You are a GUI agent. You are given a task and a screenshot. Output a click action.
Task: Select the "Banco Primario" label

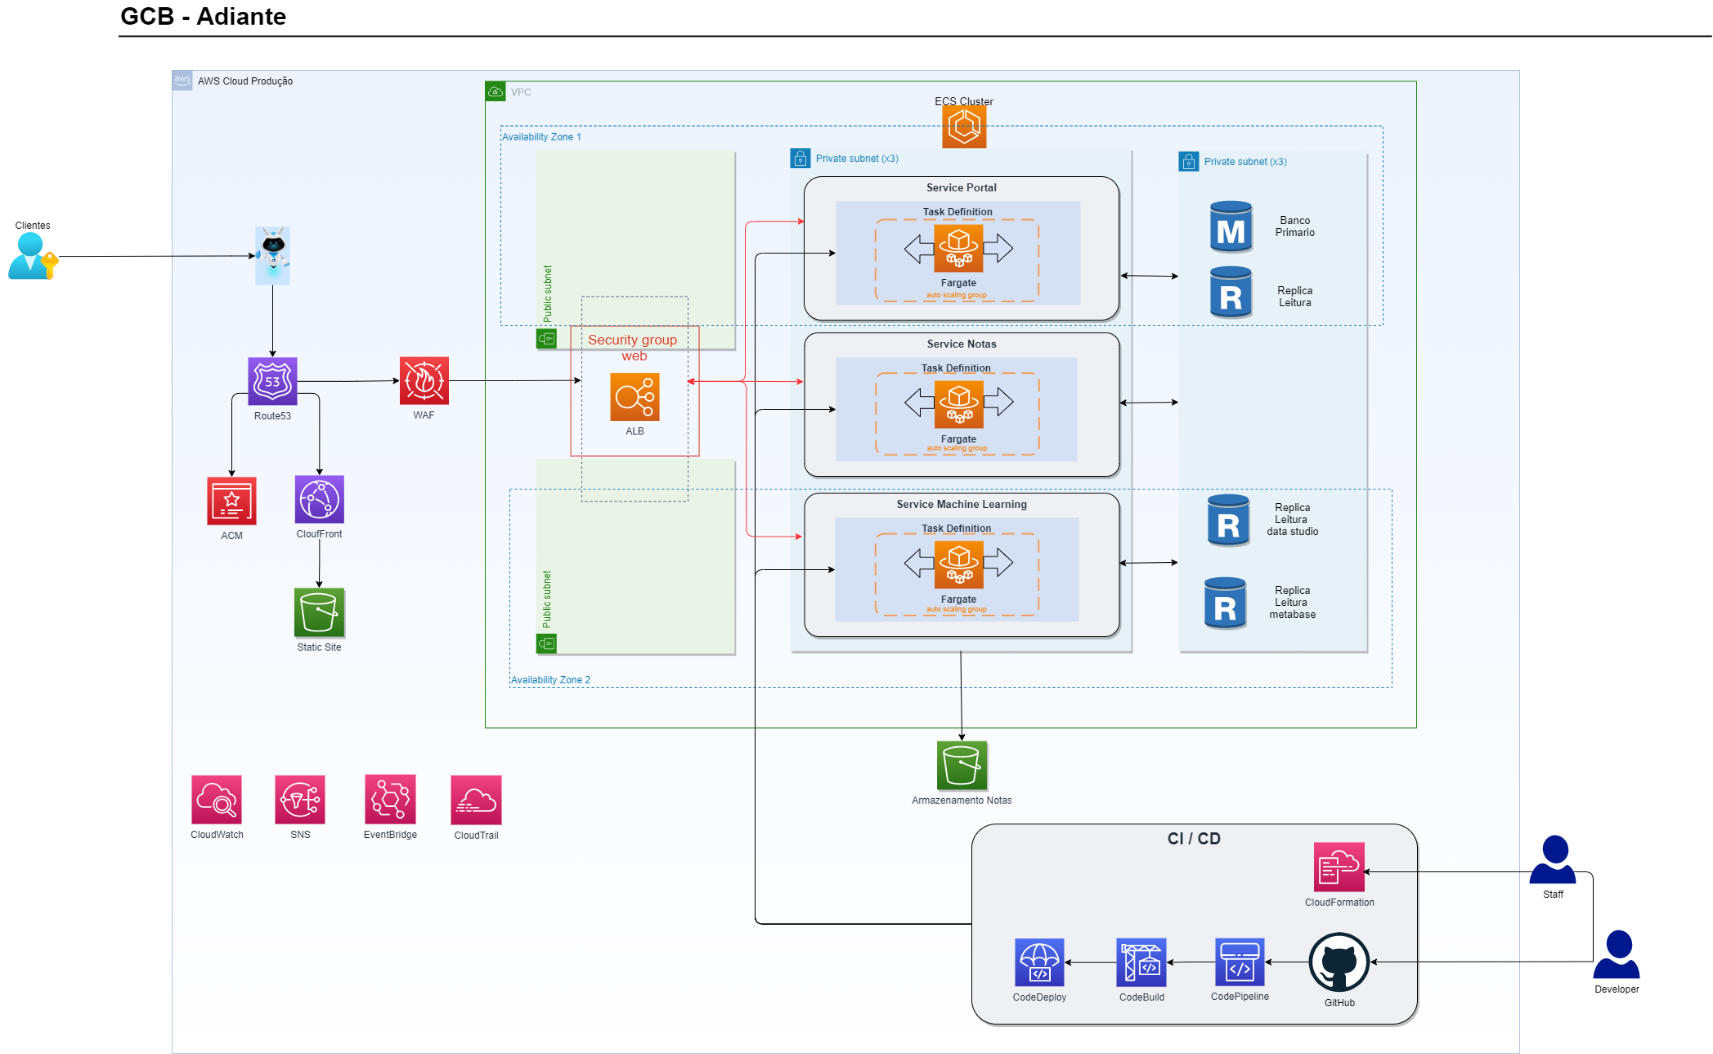1295,227
